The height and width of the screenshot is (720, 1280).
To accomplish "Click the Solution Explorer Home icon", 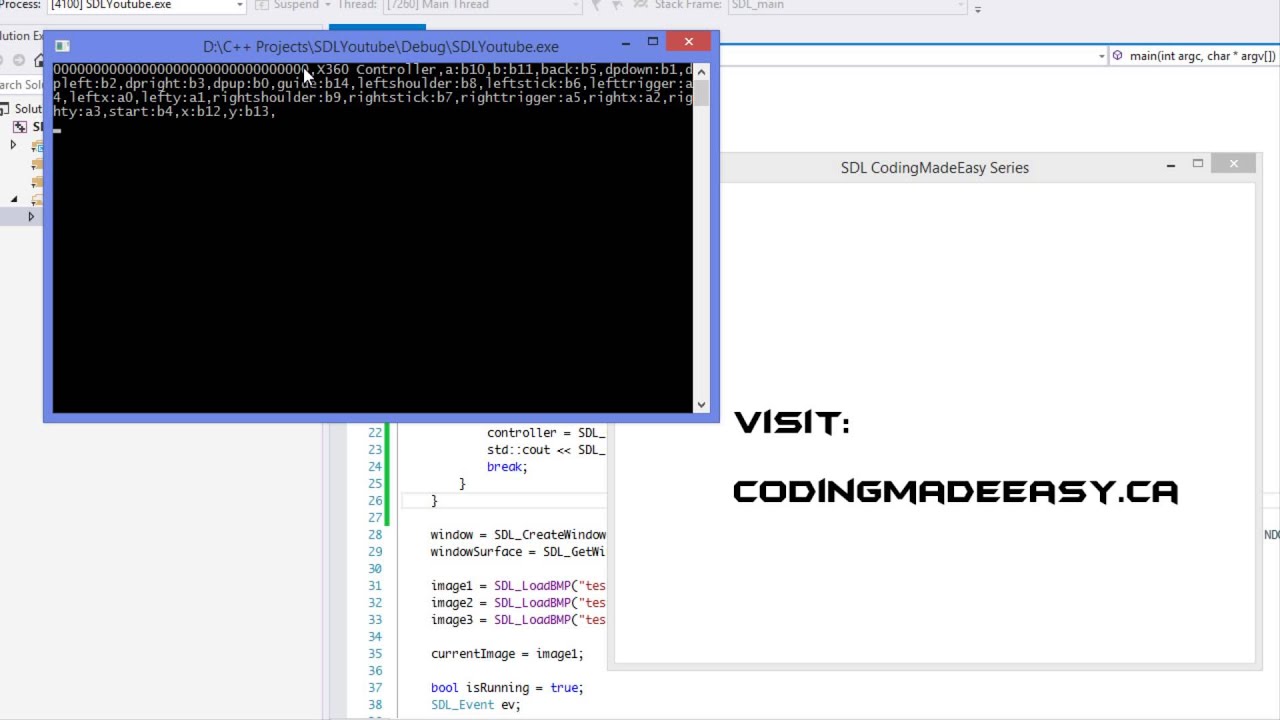I will pyautogui.click(x=39, y=60).
